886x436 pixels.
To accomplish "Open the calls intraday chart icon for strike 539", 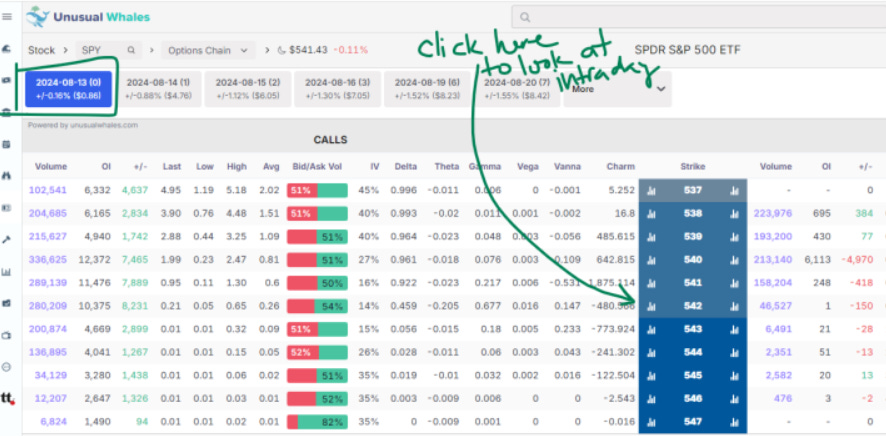I will [651, 237].
